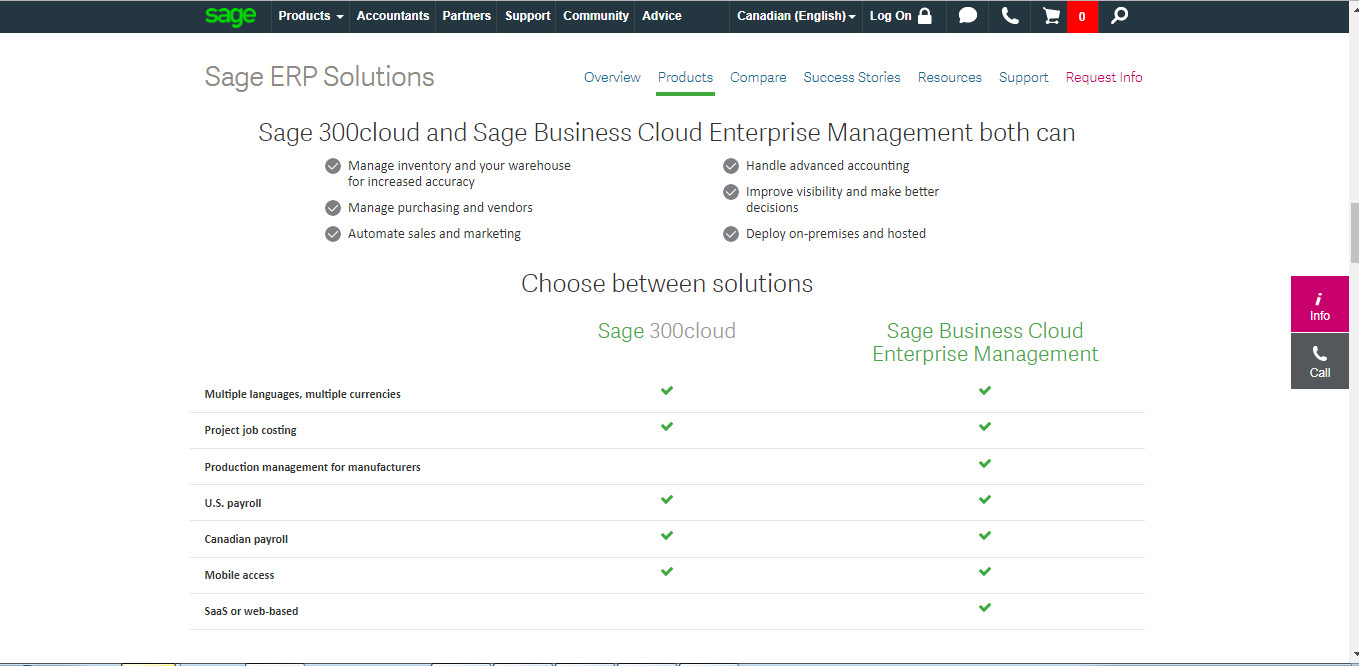Click the phone icon in the header
The image size is (1359, 666).
[1009, 16]
